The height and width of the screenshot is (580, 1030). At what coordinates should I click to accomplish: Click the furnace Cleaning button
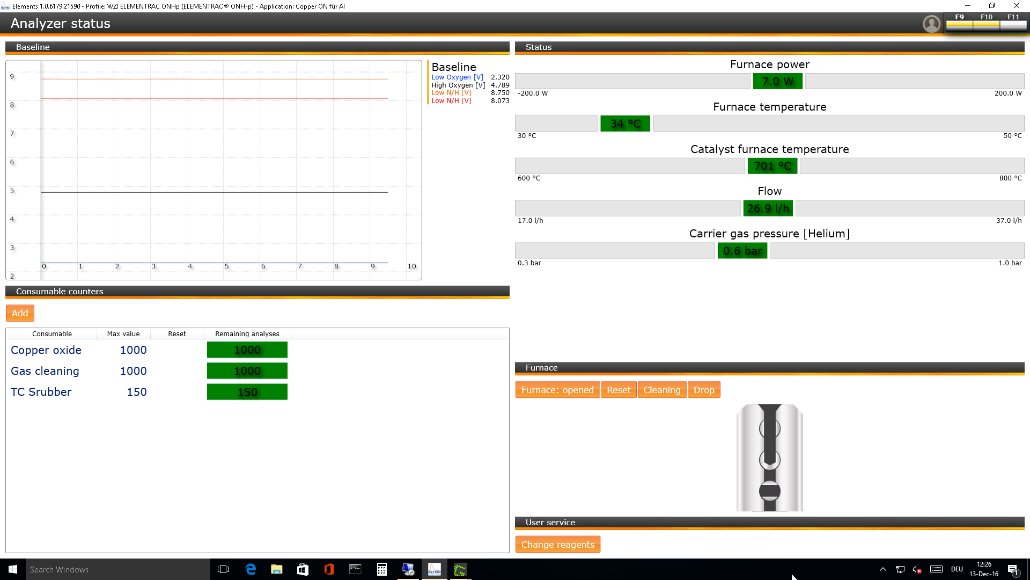tap(661, 390)
